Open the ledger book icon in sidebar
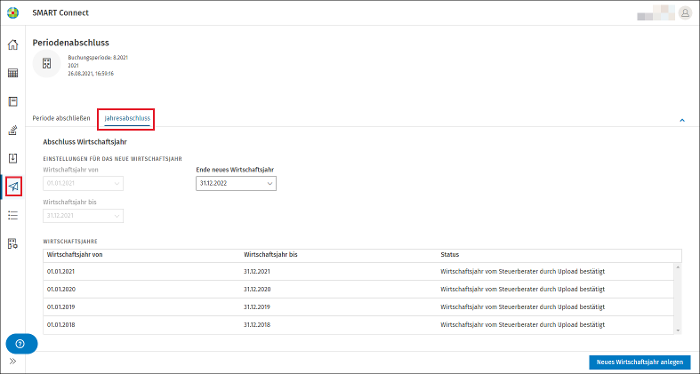This screenshot has height=374, width=700. [x=13, y=101]
